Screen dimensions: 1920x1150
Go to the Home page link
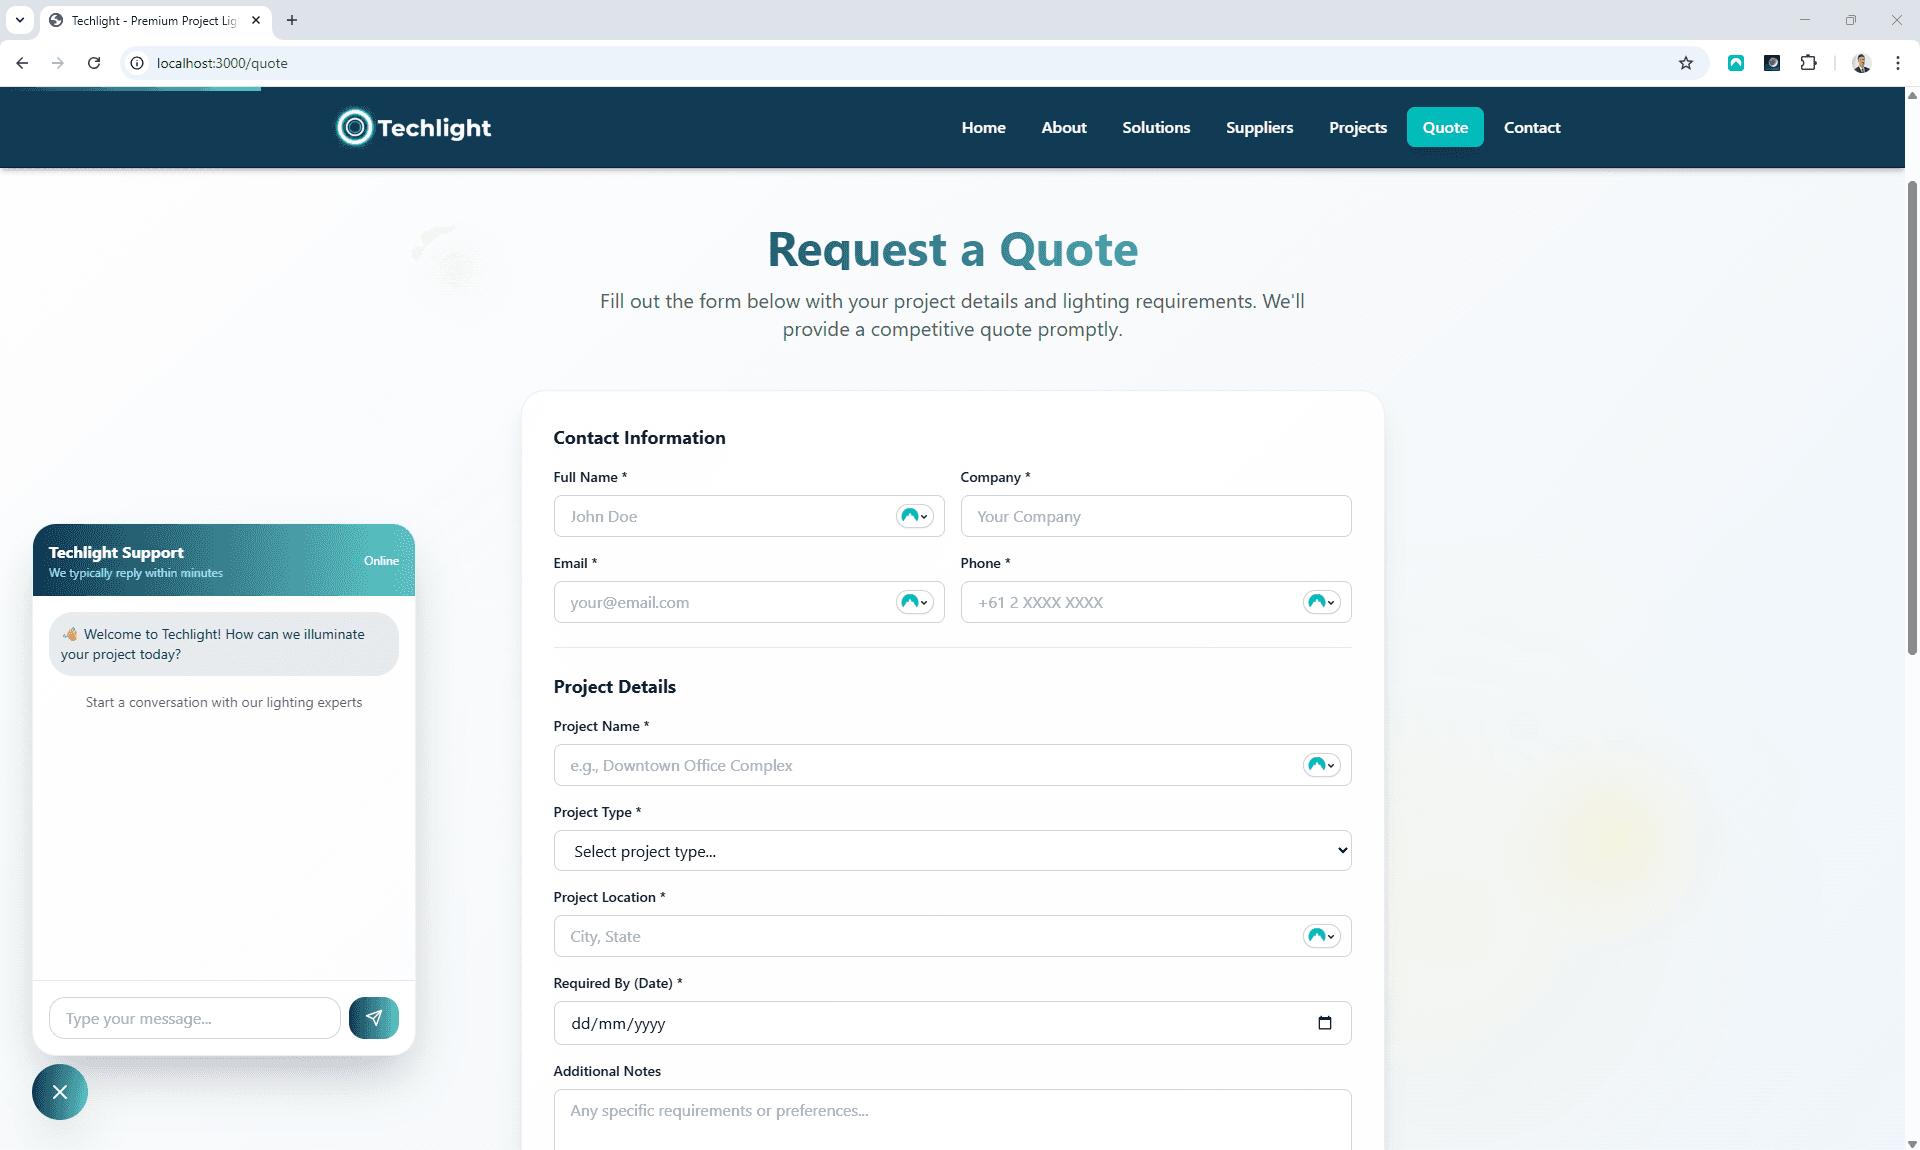[x=983, y=127]
